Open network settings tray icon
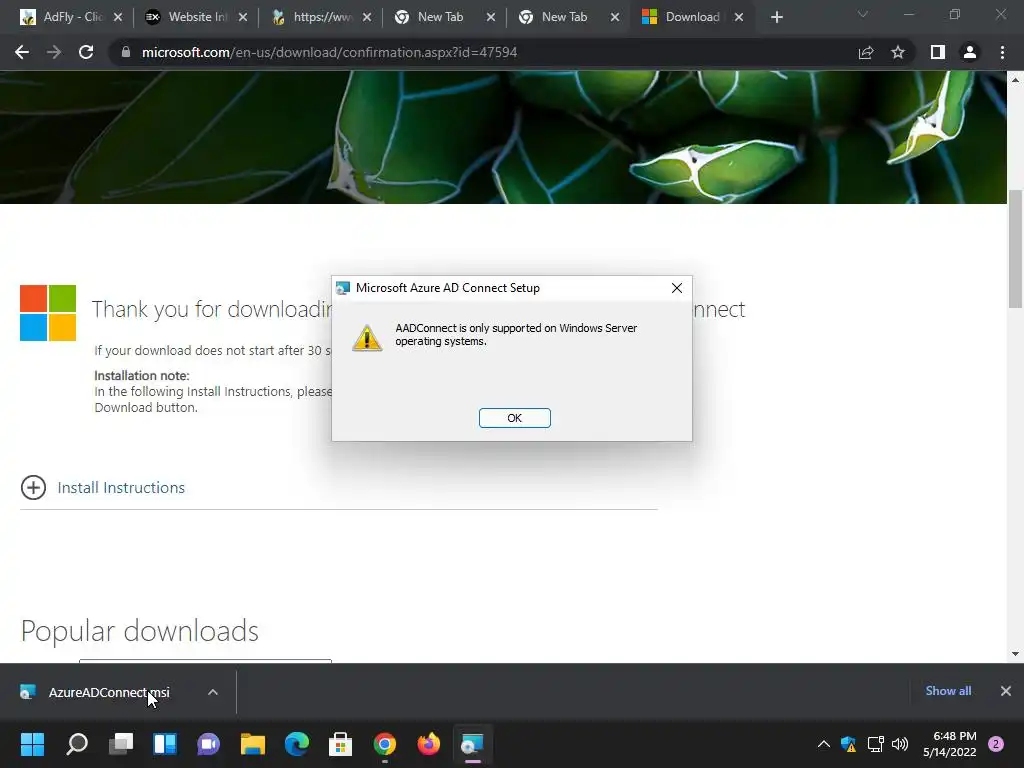This screenshot has width=1024, height=768. [875, 744]
